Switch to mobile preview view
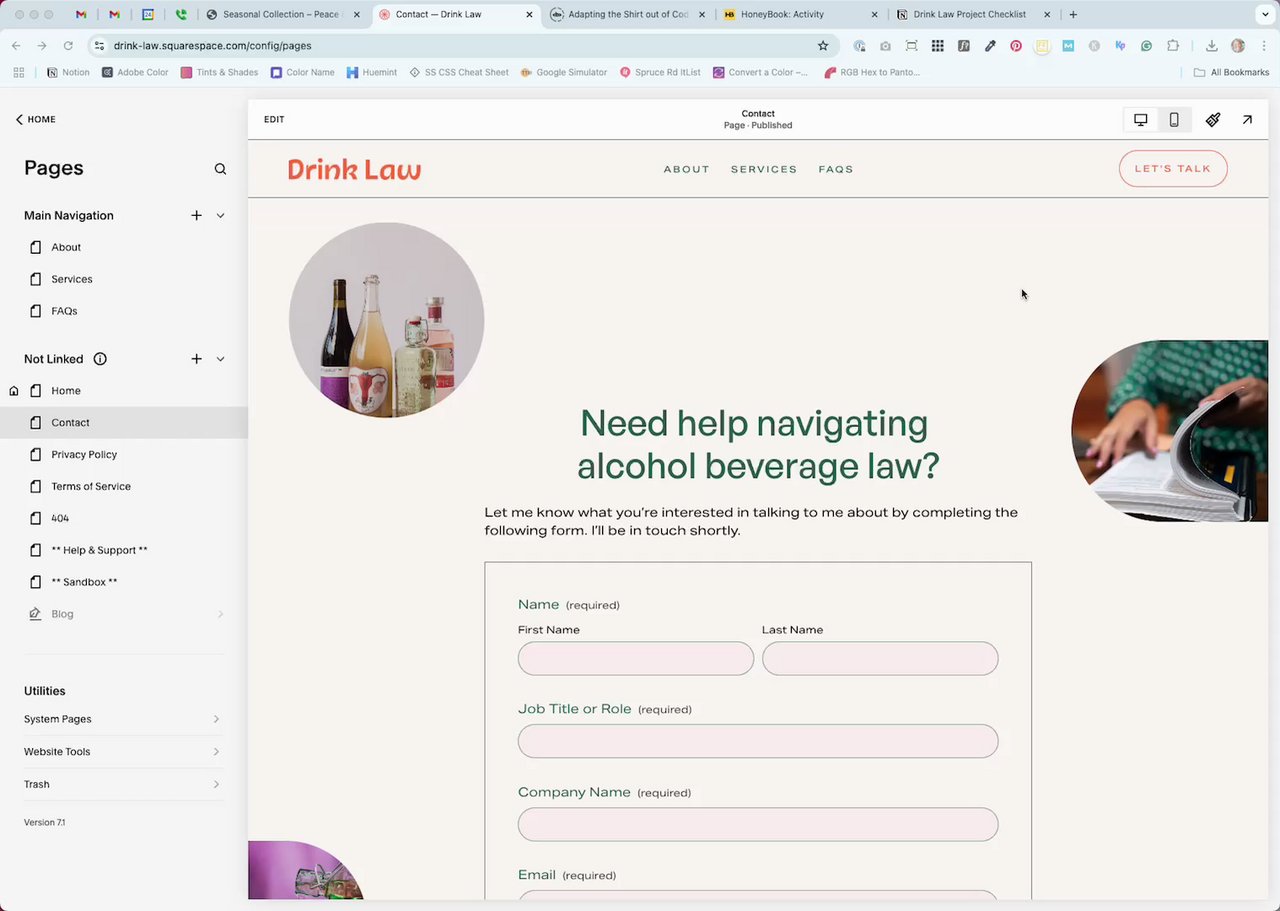Screen dimensions: 1280x911 coord(1174,120)
